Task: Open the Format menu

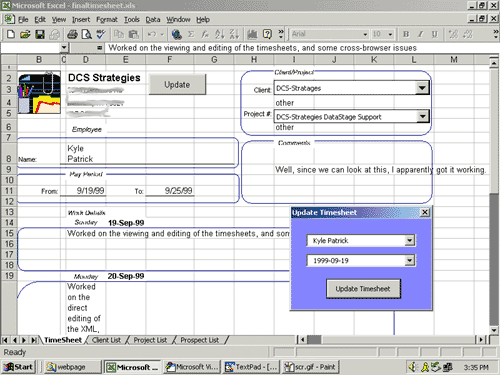Action: [x=107, y=20]
